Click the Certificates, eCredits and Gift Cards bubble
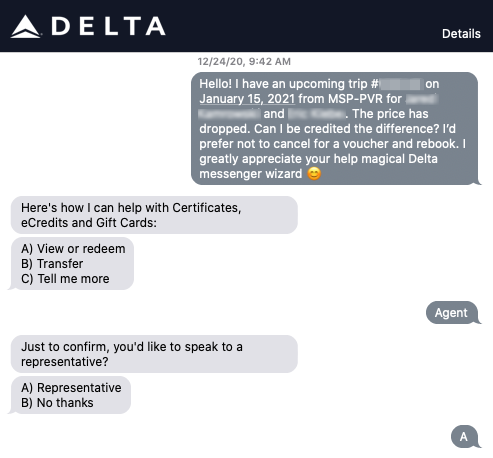The width and height of the screenshot is (493, 458). pyautogui.click(x=154, y=215)
